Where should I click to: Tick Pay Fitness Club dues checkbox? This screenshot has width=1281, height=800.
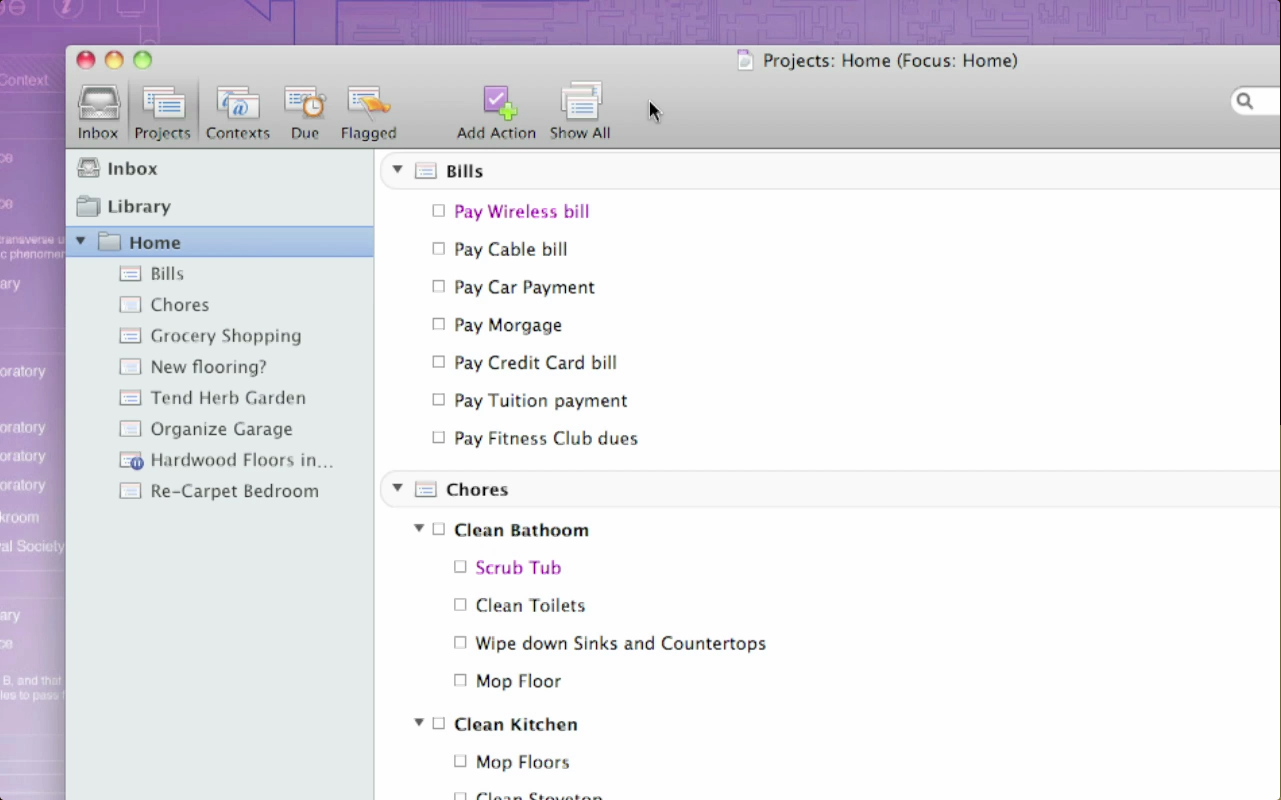(438, 437)
